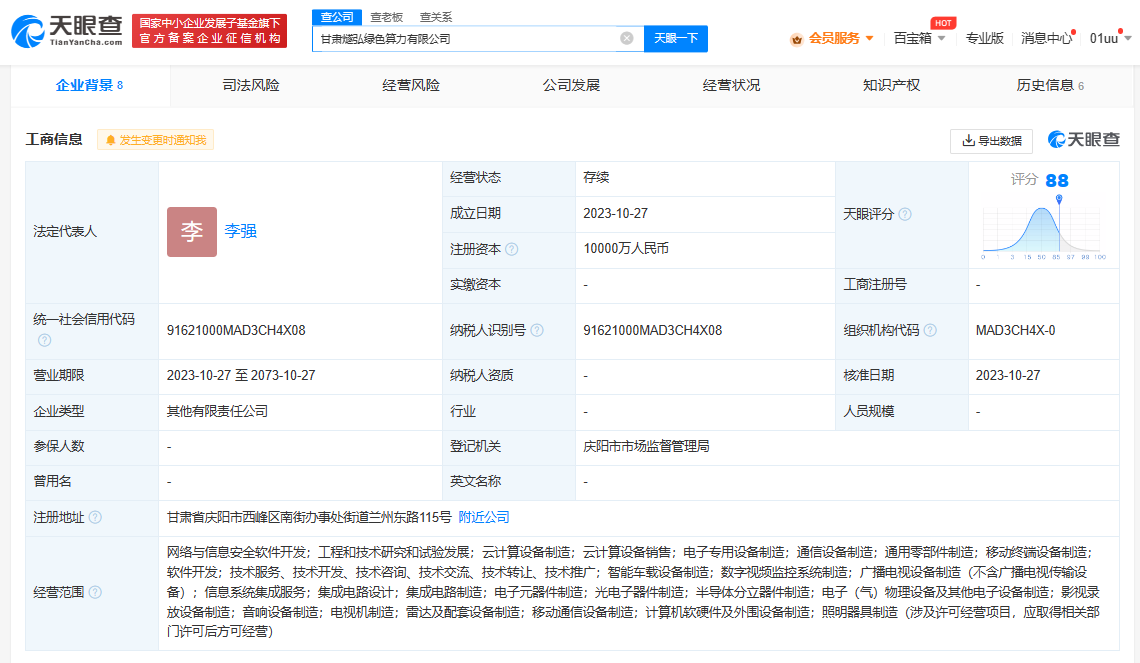Select the 查老板 search mode tab
The width and height of the screenshot is (1140, 663).
[x=387, y=17]
